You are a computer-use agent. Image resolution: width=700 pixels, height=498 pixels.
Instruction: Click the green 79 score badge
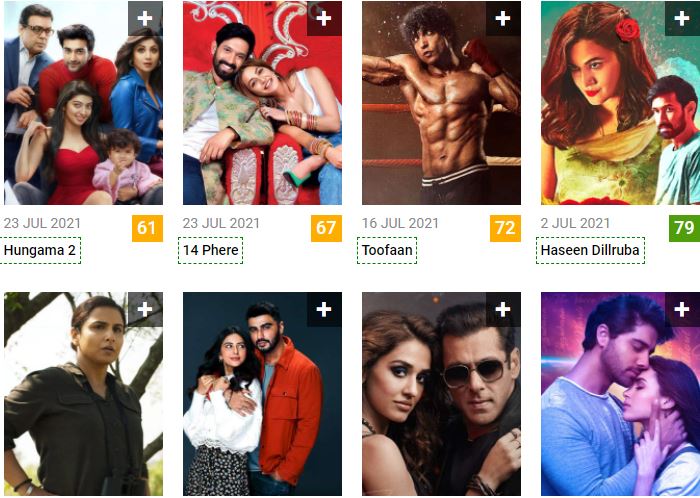pyautogui.click(x=684, y=228)
